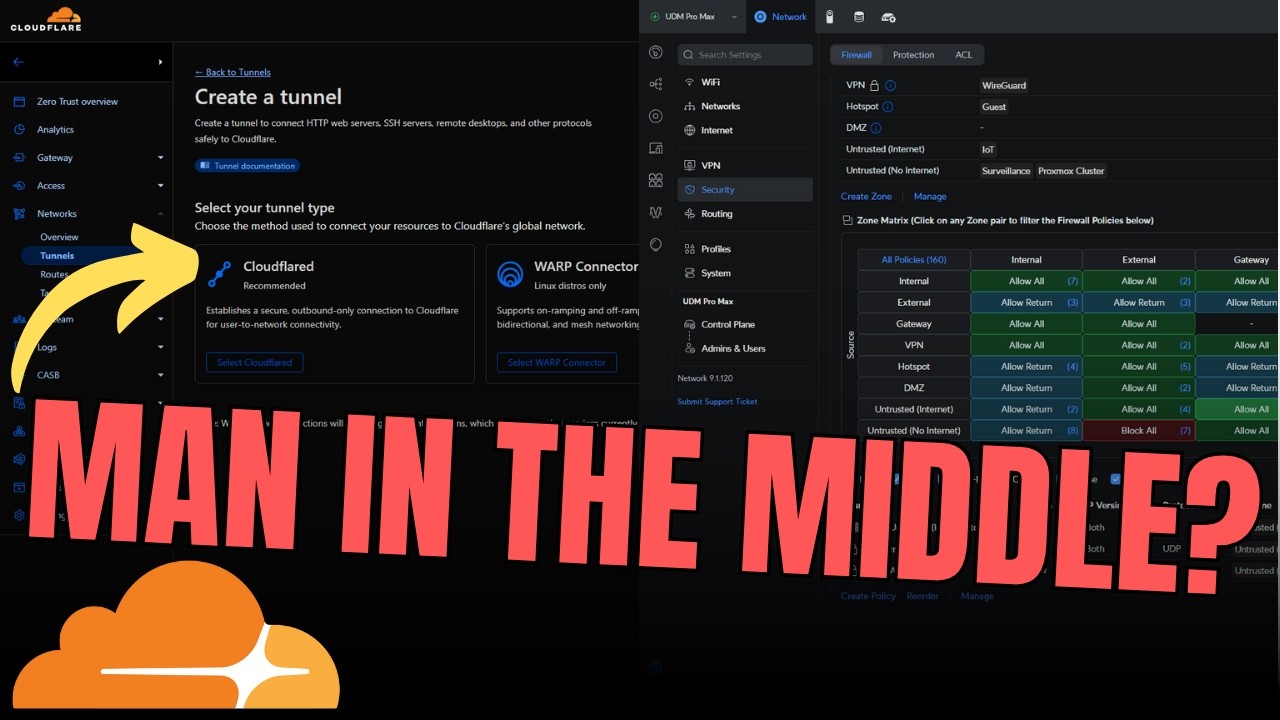Click the Gateway sidebar icon in Cloudflare
1280x720 pixels.
(x=19, y=158)
